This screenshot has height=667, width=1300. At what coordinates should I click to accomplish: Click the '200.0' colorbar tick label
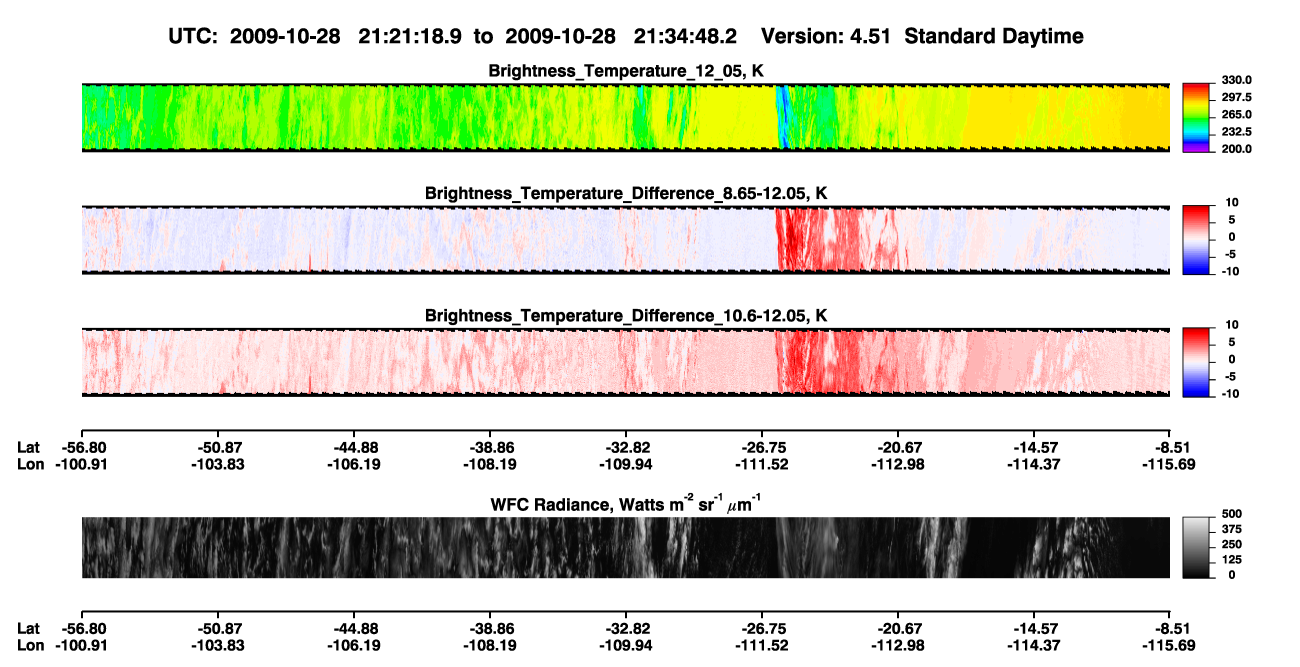1235,149
